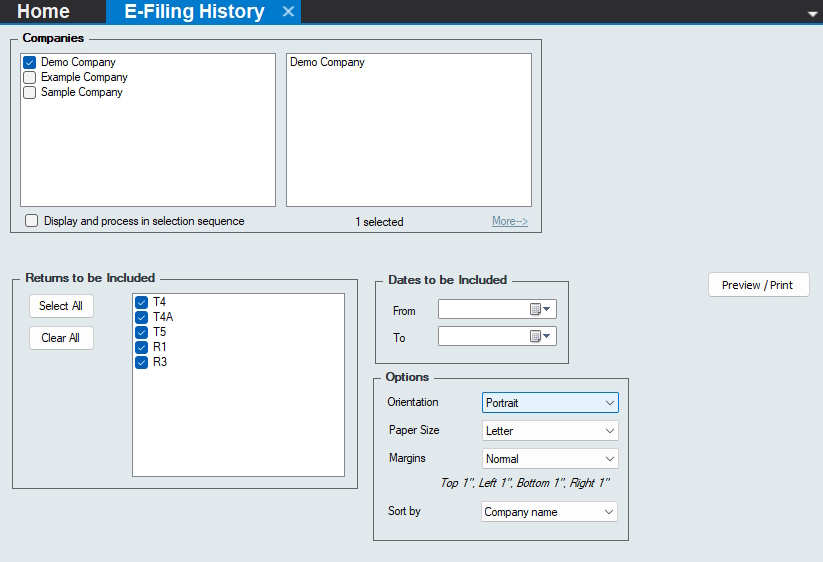Uncheck the R3 return checkbox
Viewport: 823px width, 562px height.
pyautogui.click(x=141, y=362)
